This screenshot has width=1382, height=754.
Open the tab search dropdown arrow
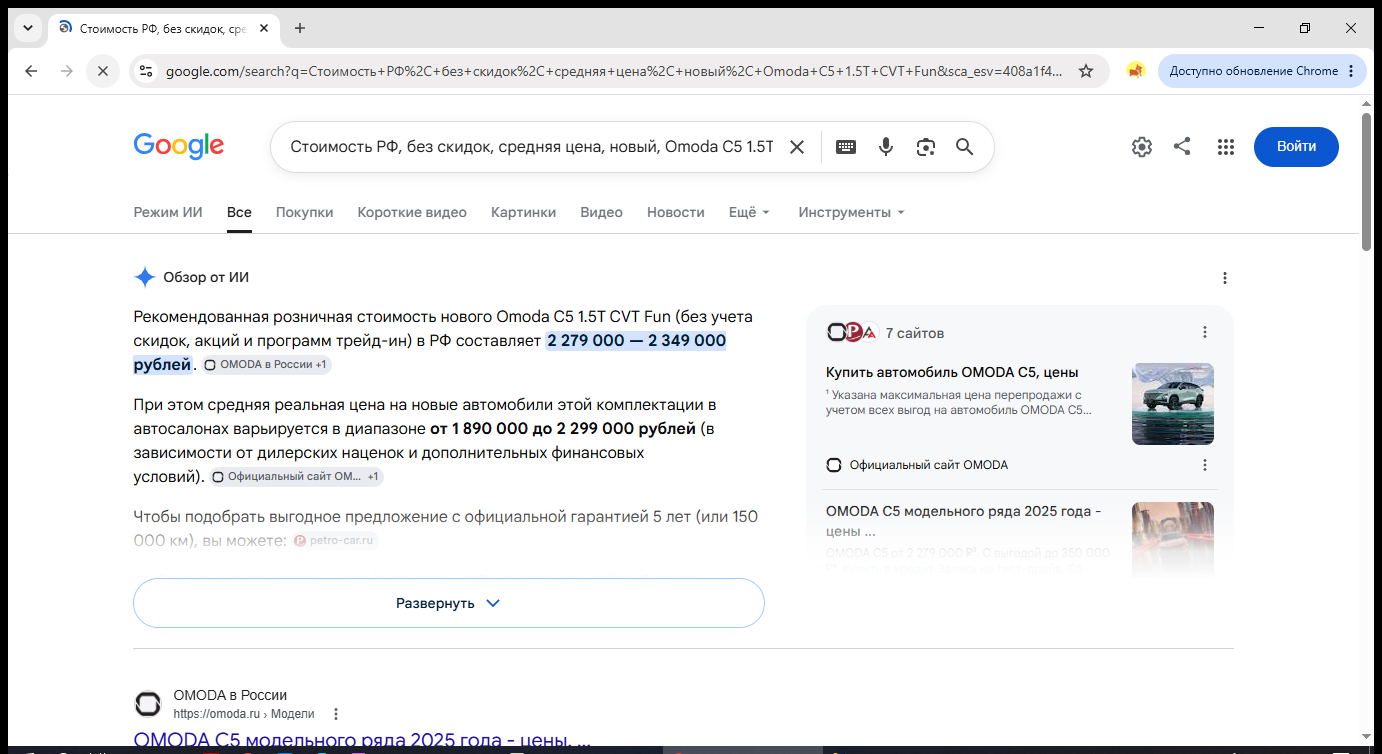coord(28,28)
